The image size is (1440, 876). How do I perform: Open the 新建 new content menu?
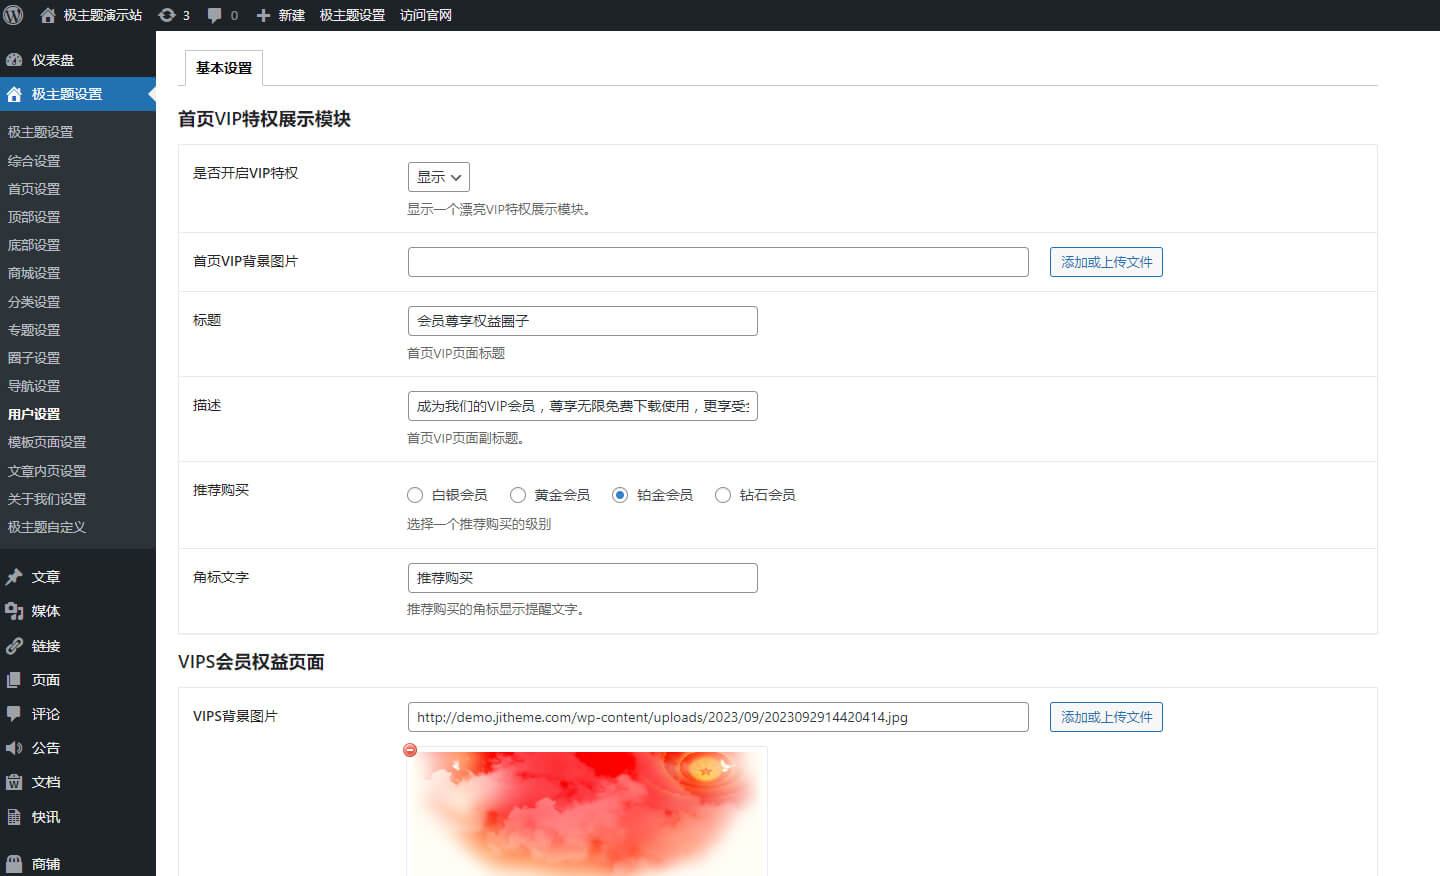pos(281,15)
